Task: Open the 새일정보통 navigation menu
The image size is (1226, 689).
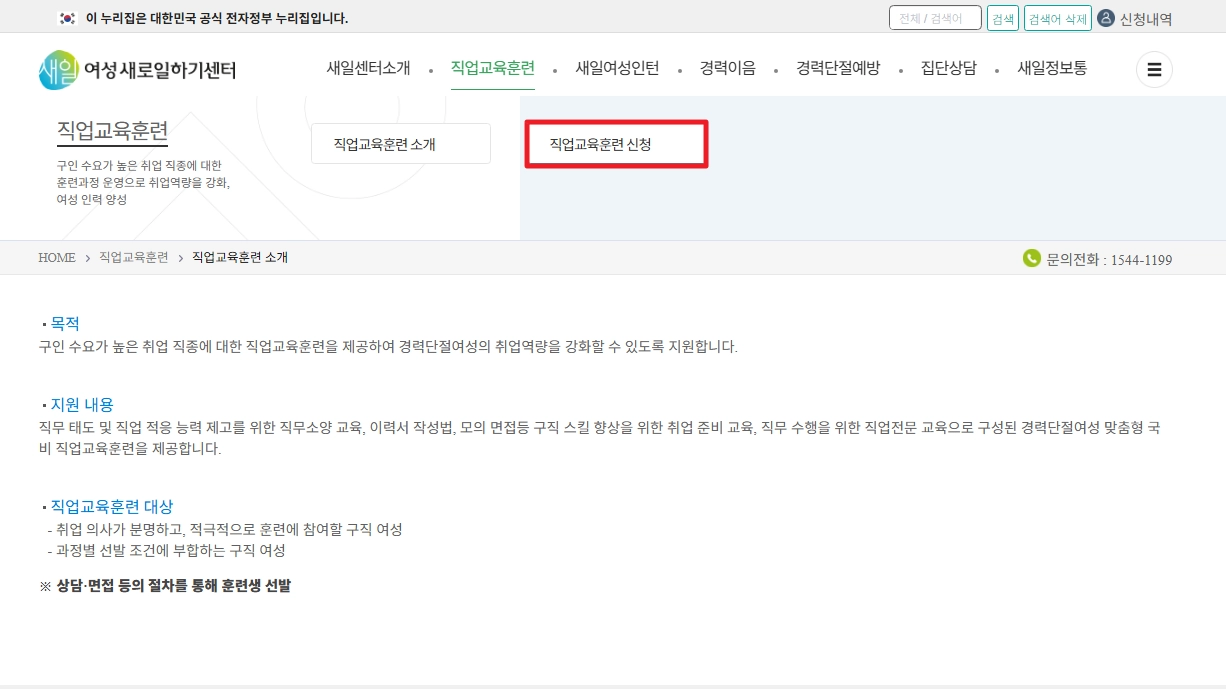Action: pyautogui.click(x=1052, y=68)
